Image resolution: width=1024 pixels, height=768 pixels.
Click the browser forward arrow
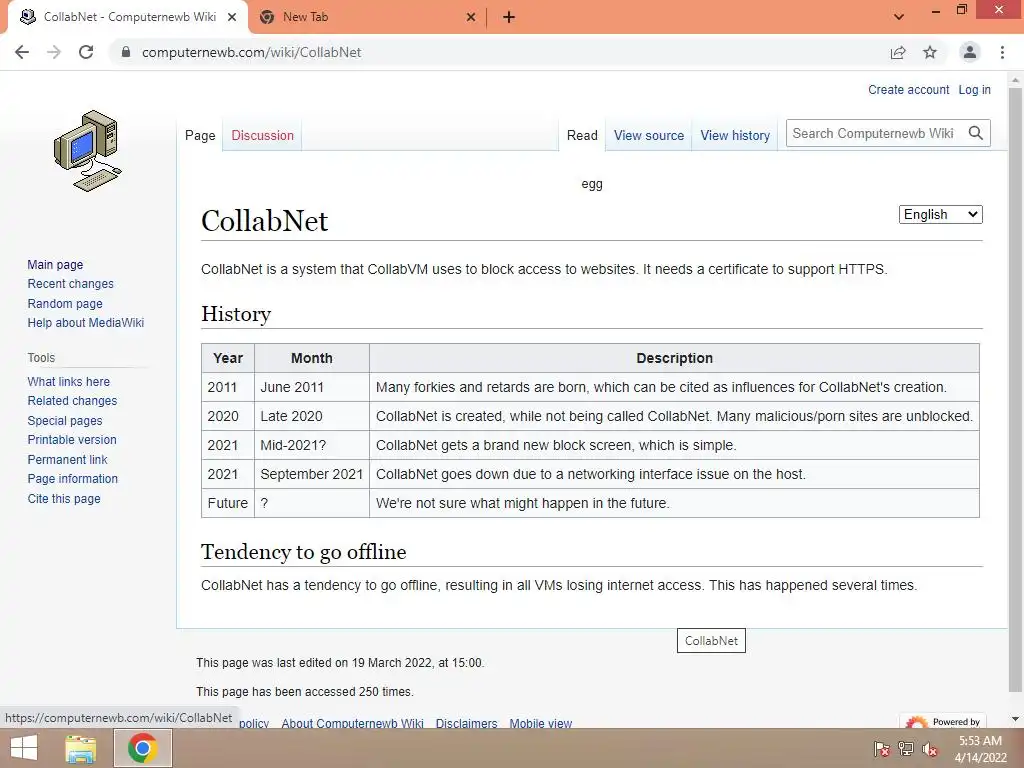pyautogui.click(x=54, y=52)
